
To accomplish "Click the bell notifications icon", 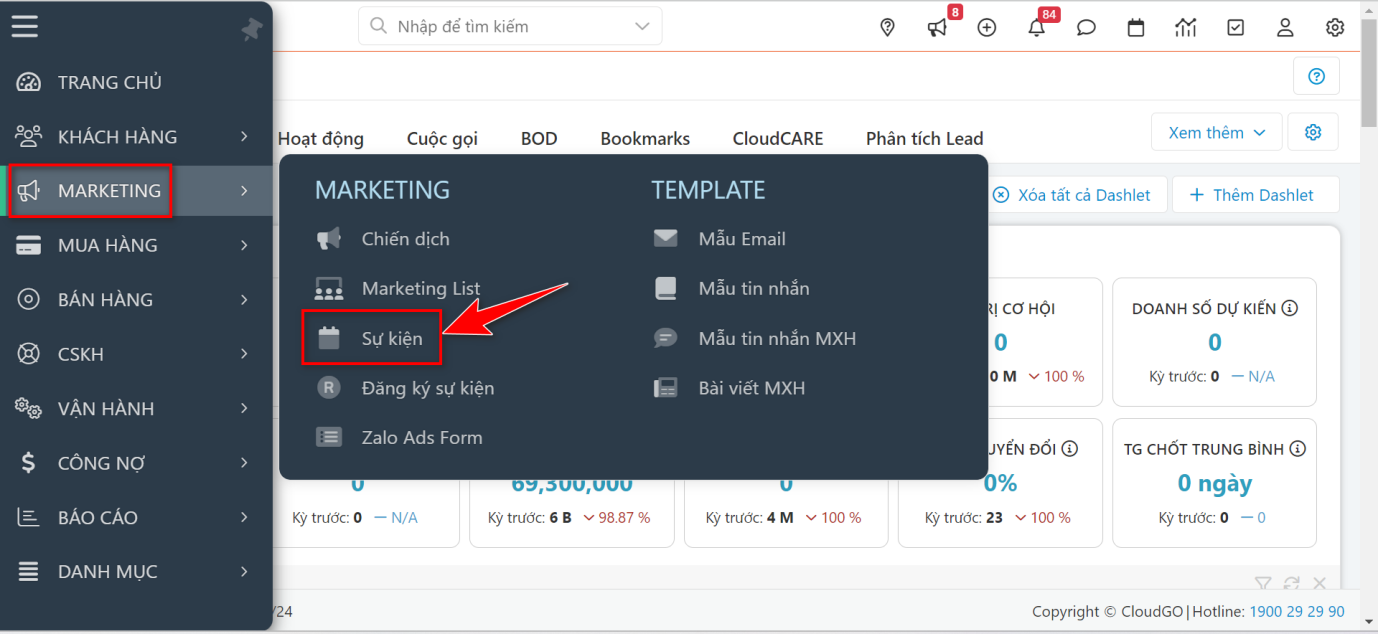I will click(1036, 27).
